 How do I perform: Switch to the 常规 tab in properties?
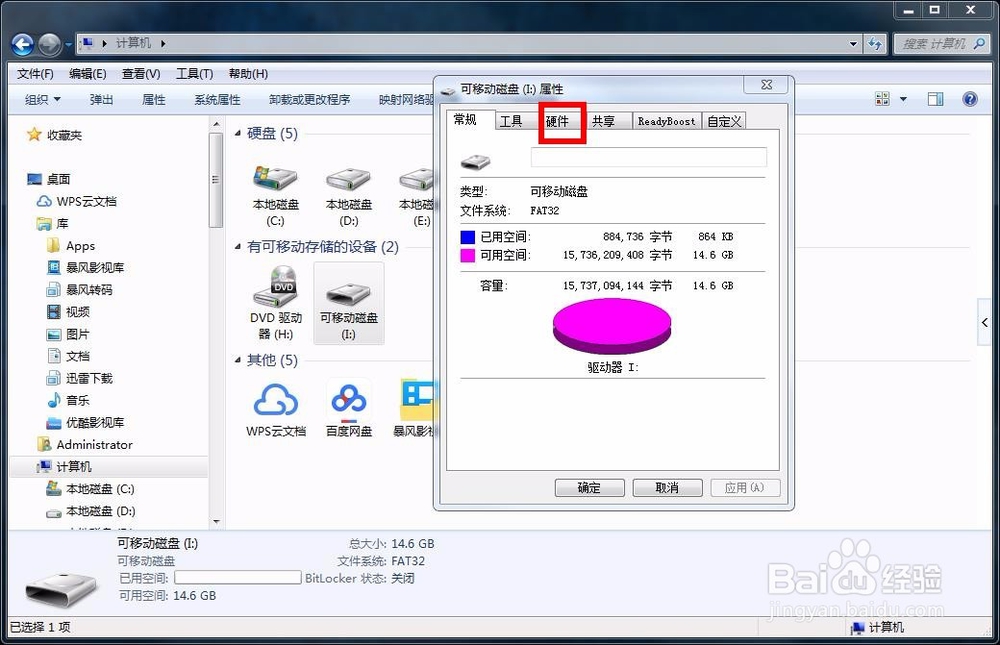(466, 119)
